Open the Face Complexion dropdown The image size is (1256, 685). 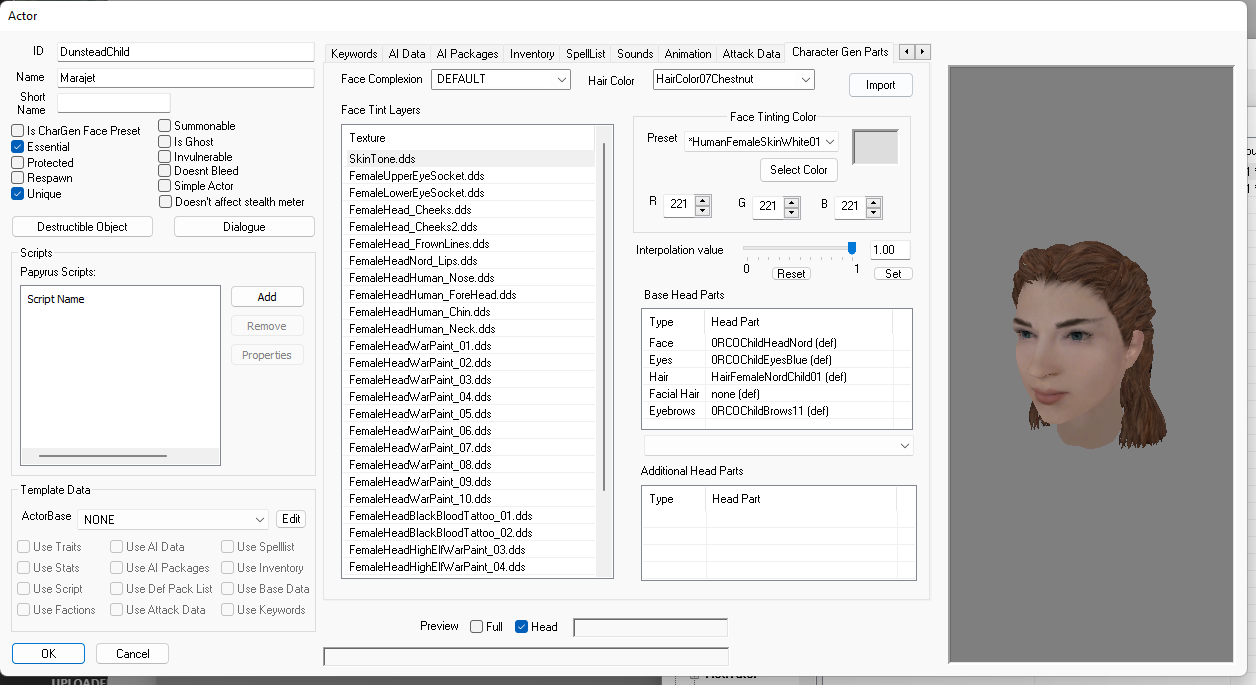point(501,79)
